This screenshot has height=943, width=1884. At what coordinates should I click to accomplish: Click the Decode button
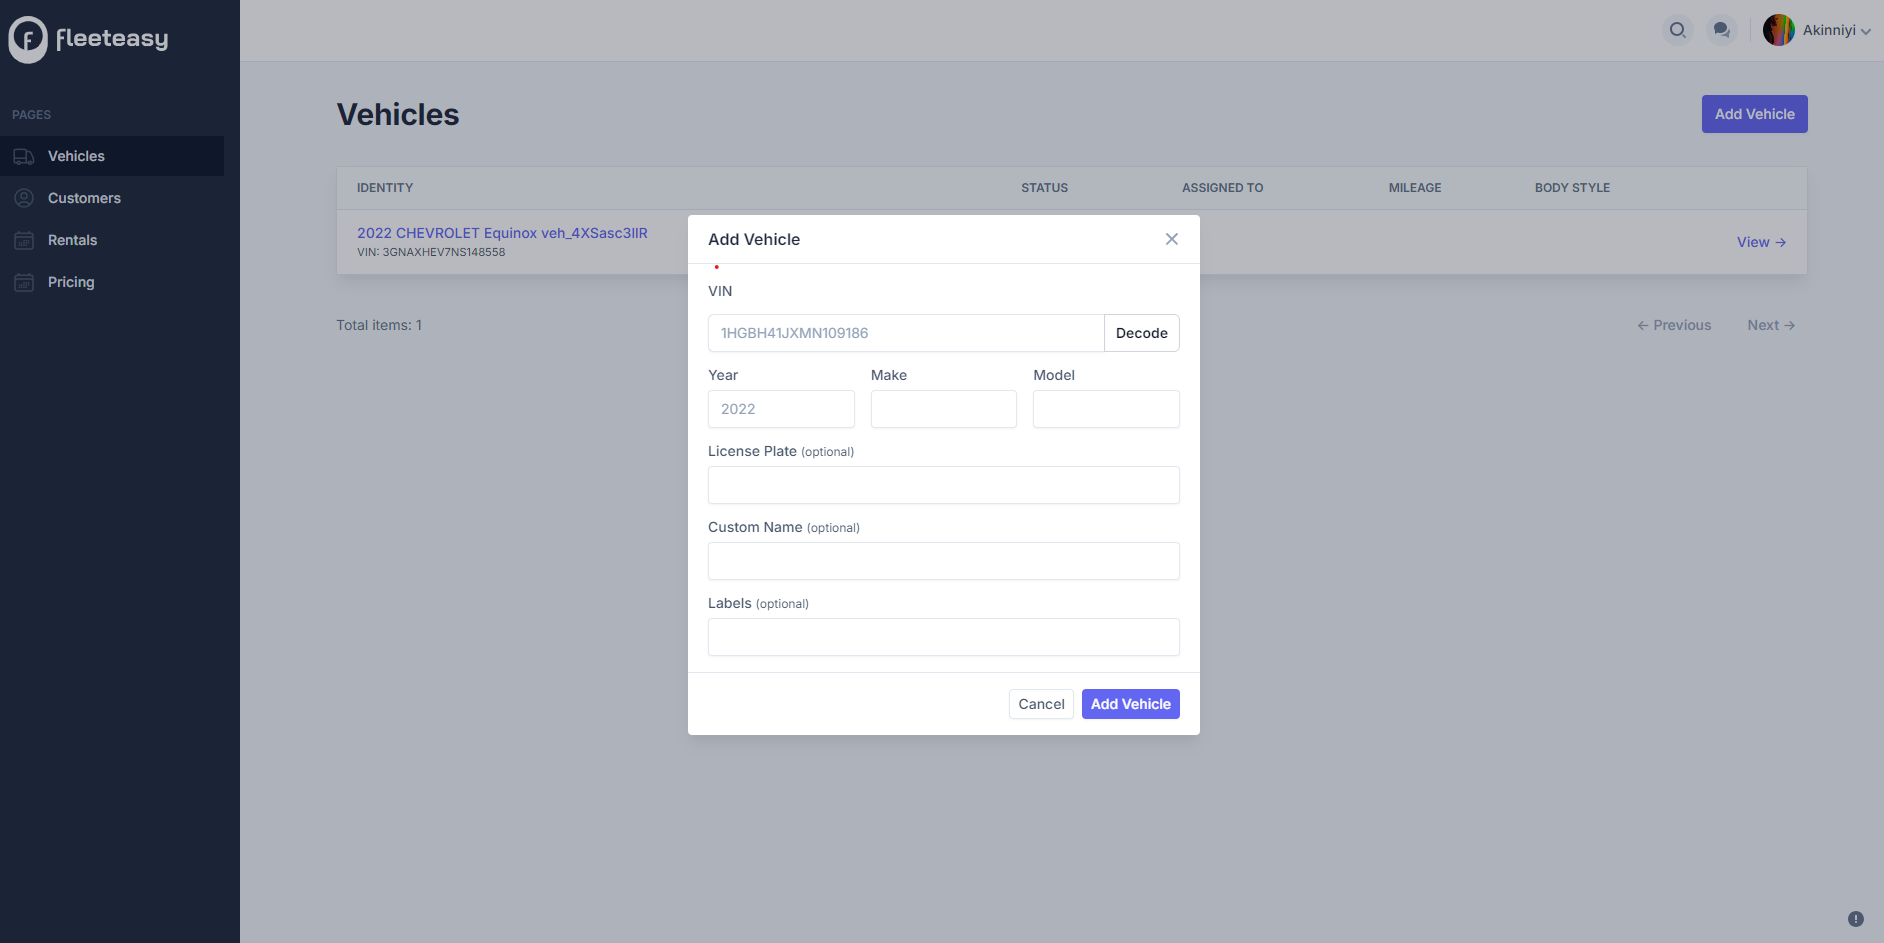(1142, 333)
